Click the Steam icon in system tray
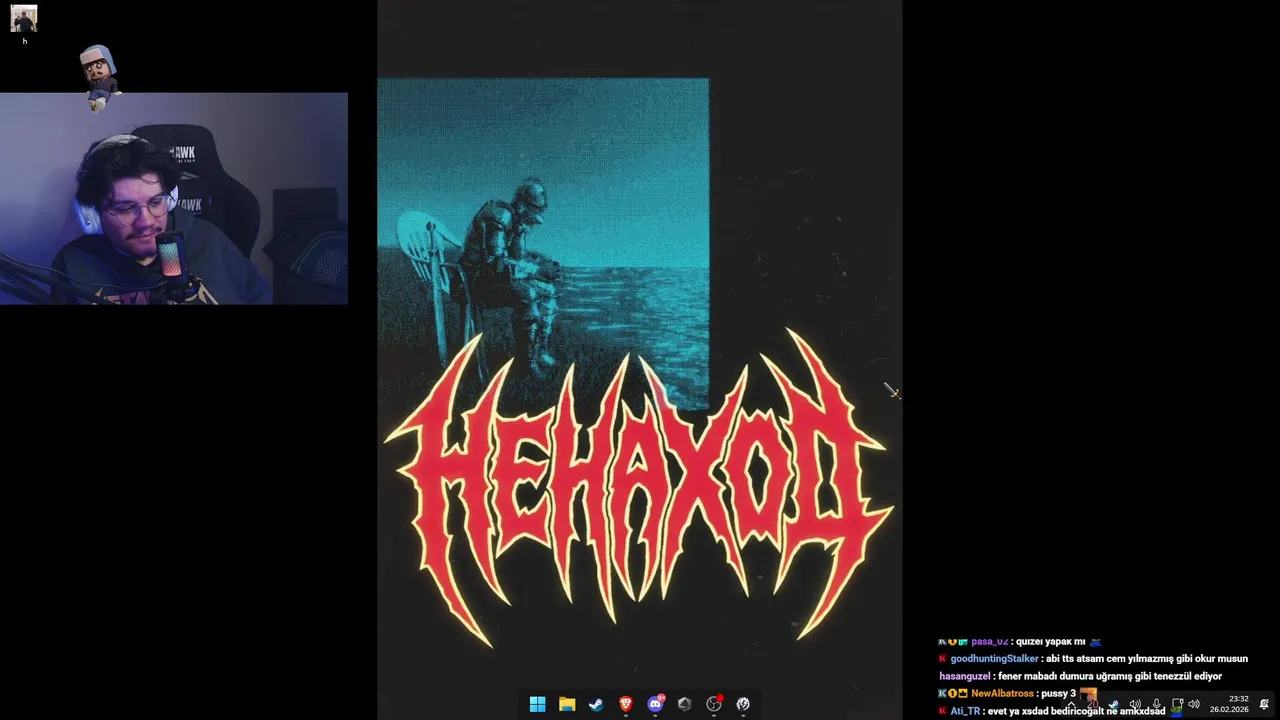Screen dimensions: 1280x720 (1113, 704)
